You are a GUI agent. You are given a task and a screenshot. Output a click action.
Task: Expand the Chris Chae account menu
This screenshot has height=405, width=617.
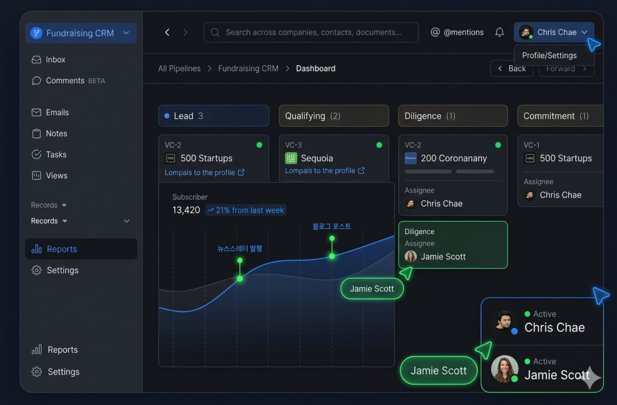(553, 32)
